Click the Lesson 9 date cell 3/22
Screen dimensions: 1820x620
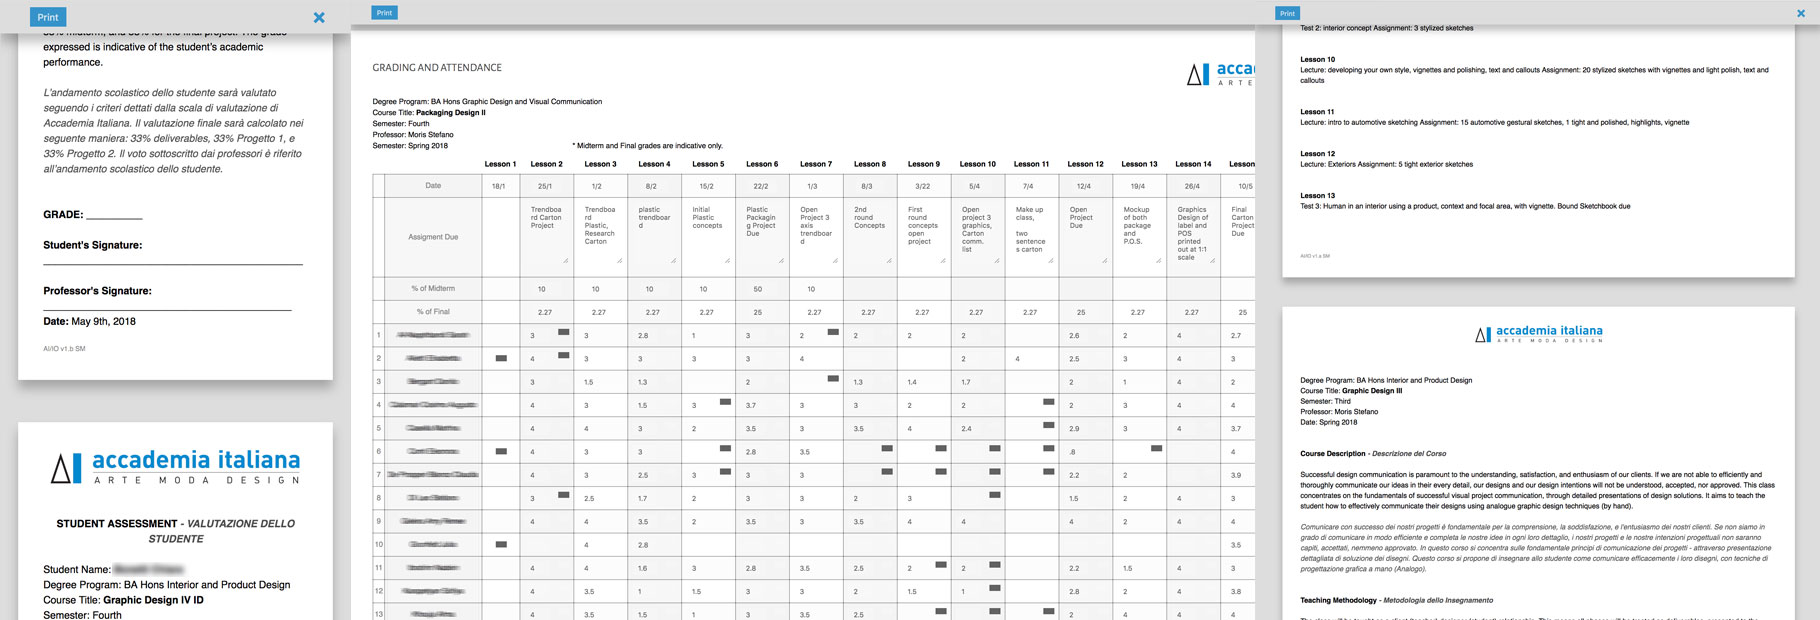click(922, 186)
